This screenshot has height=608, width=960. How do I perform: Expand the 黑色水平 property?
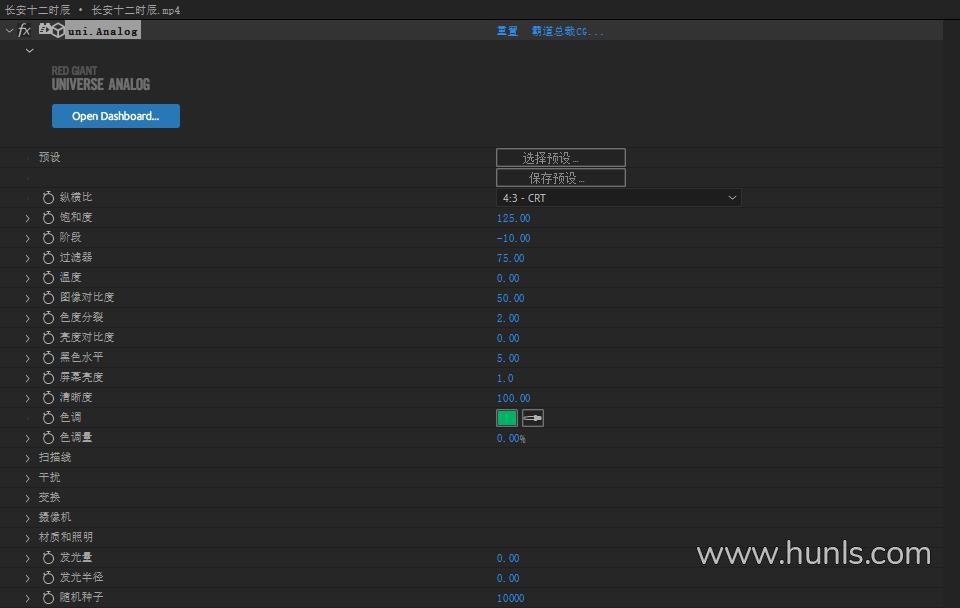click(x=28, y=358)
